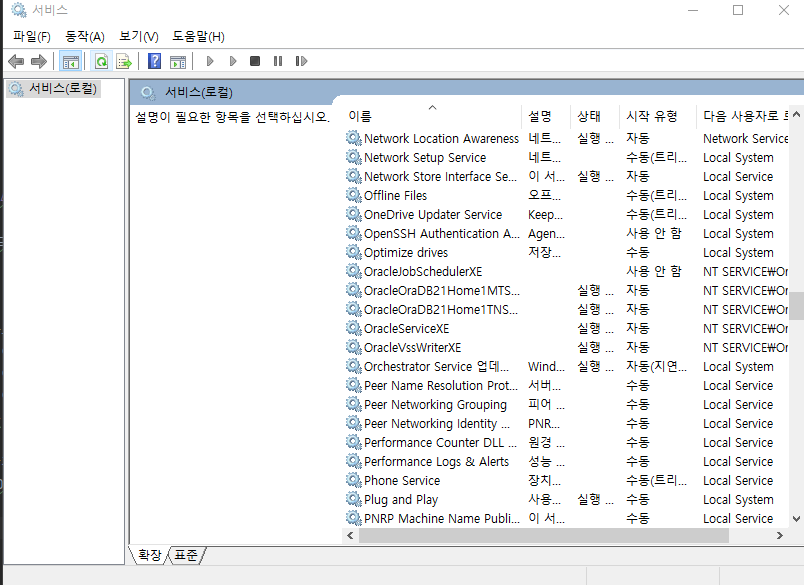The image size is (804, 585).
Task: Select the OracleOraDB21Home1TNS... service name
Action: click(441, 309)
